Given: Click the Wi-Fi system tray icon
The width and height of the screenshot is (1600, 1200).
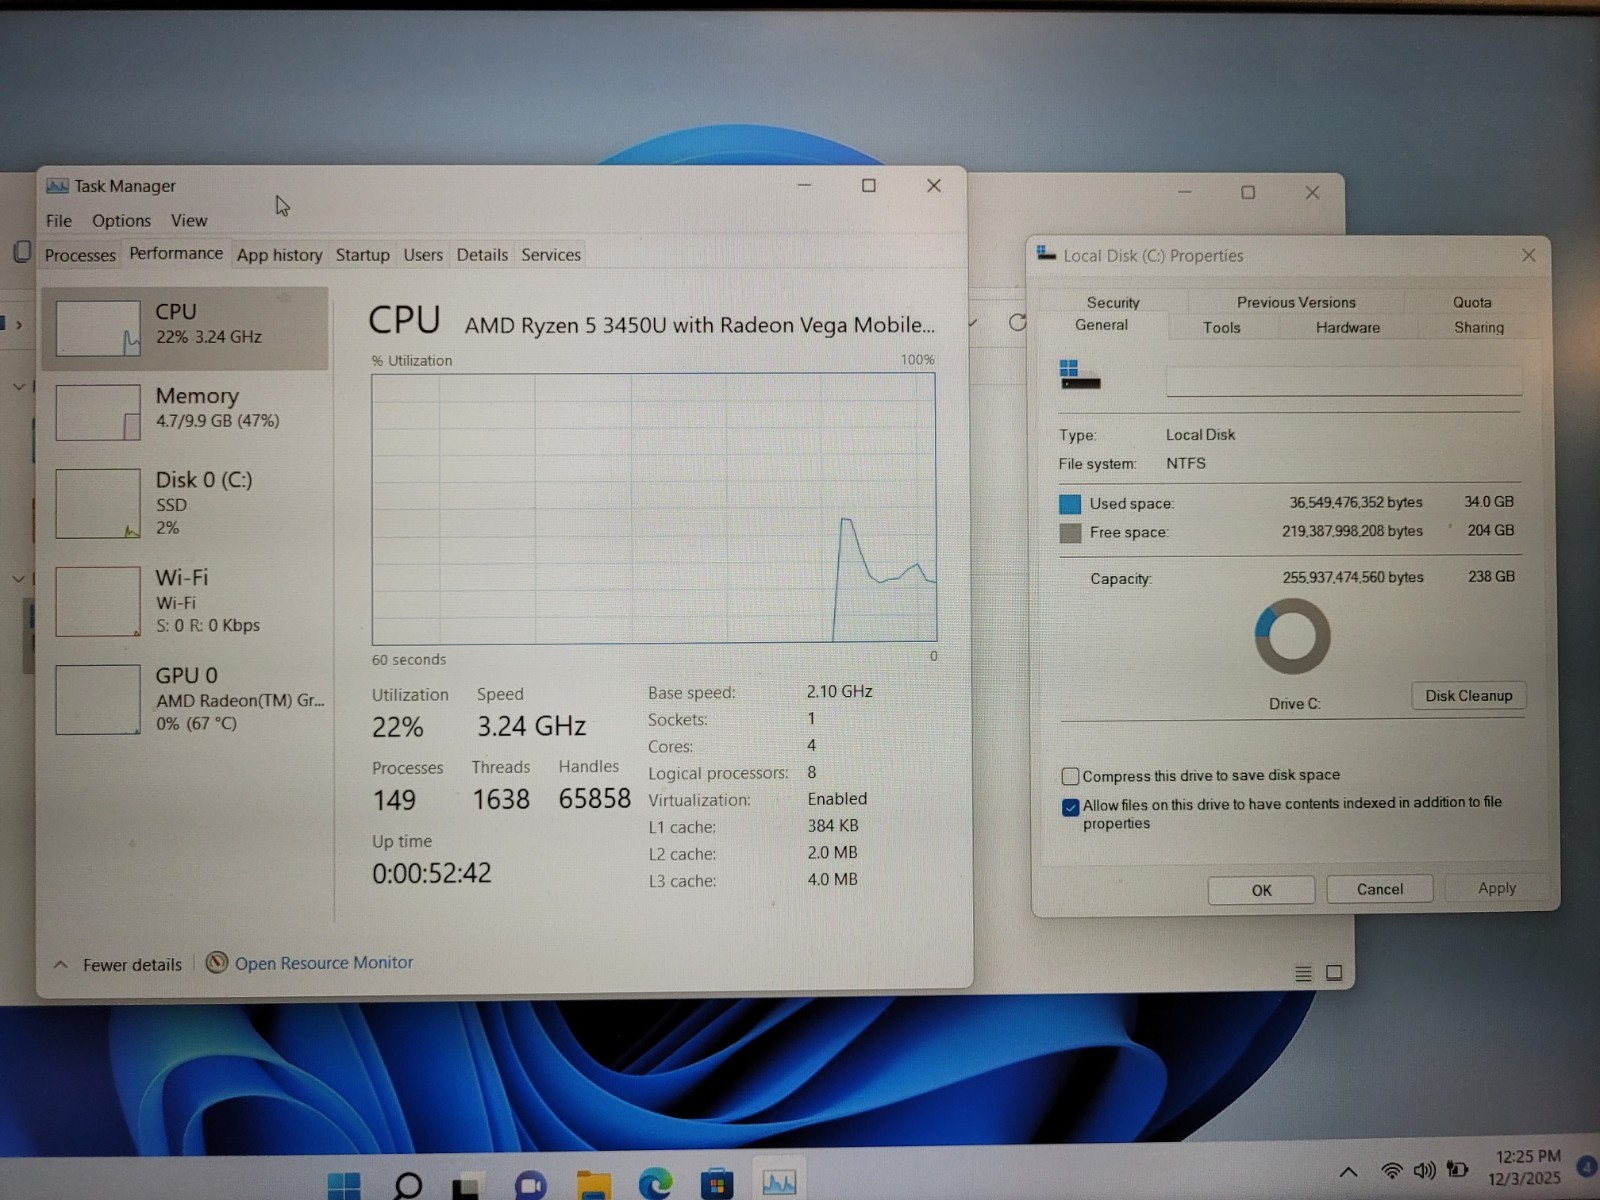Looking at the screenshot, I should (1391, 1170).
